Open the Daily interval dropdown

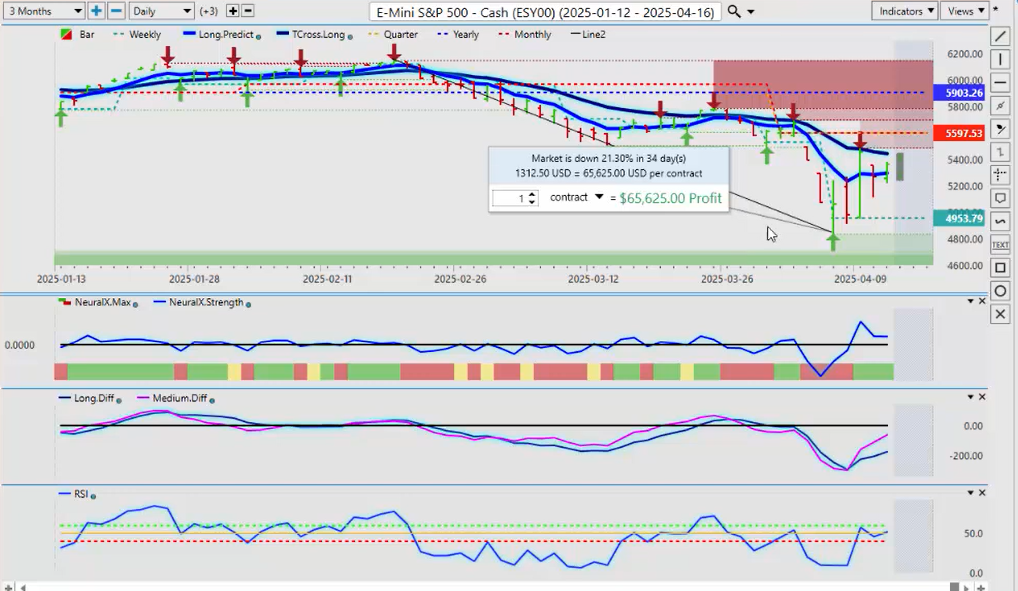click(x=160, y=11)
